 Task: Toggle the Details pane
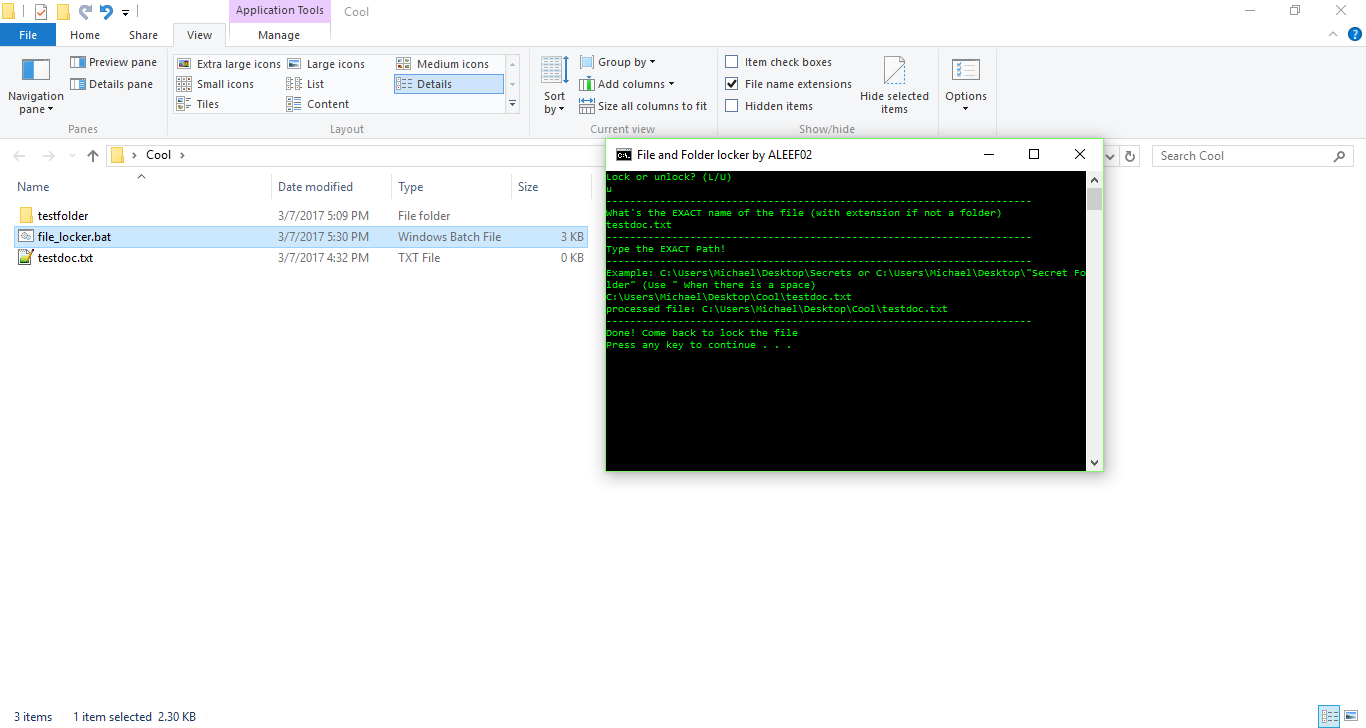tap(111, 84)
